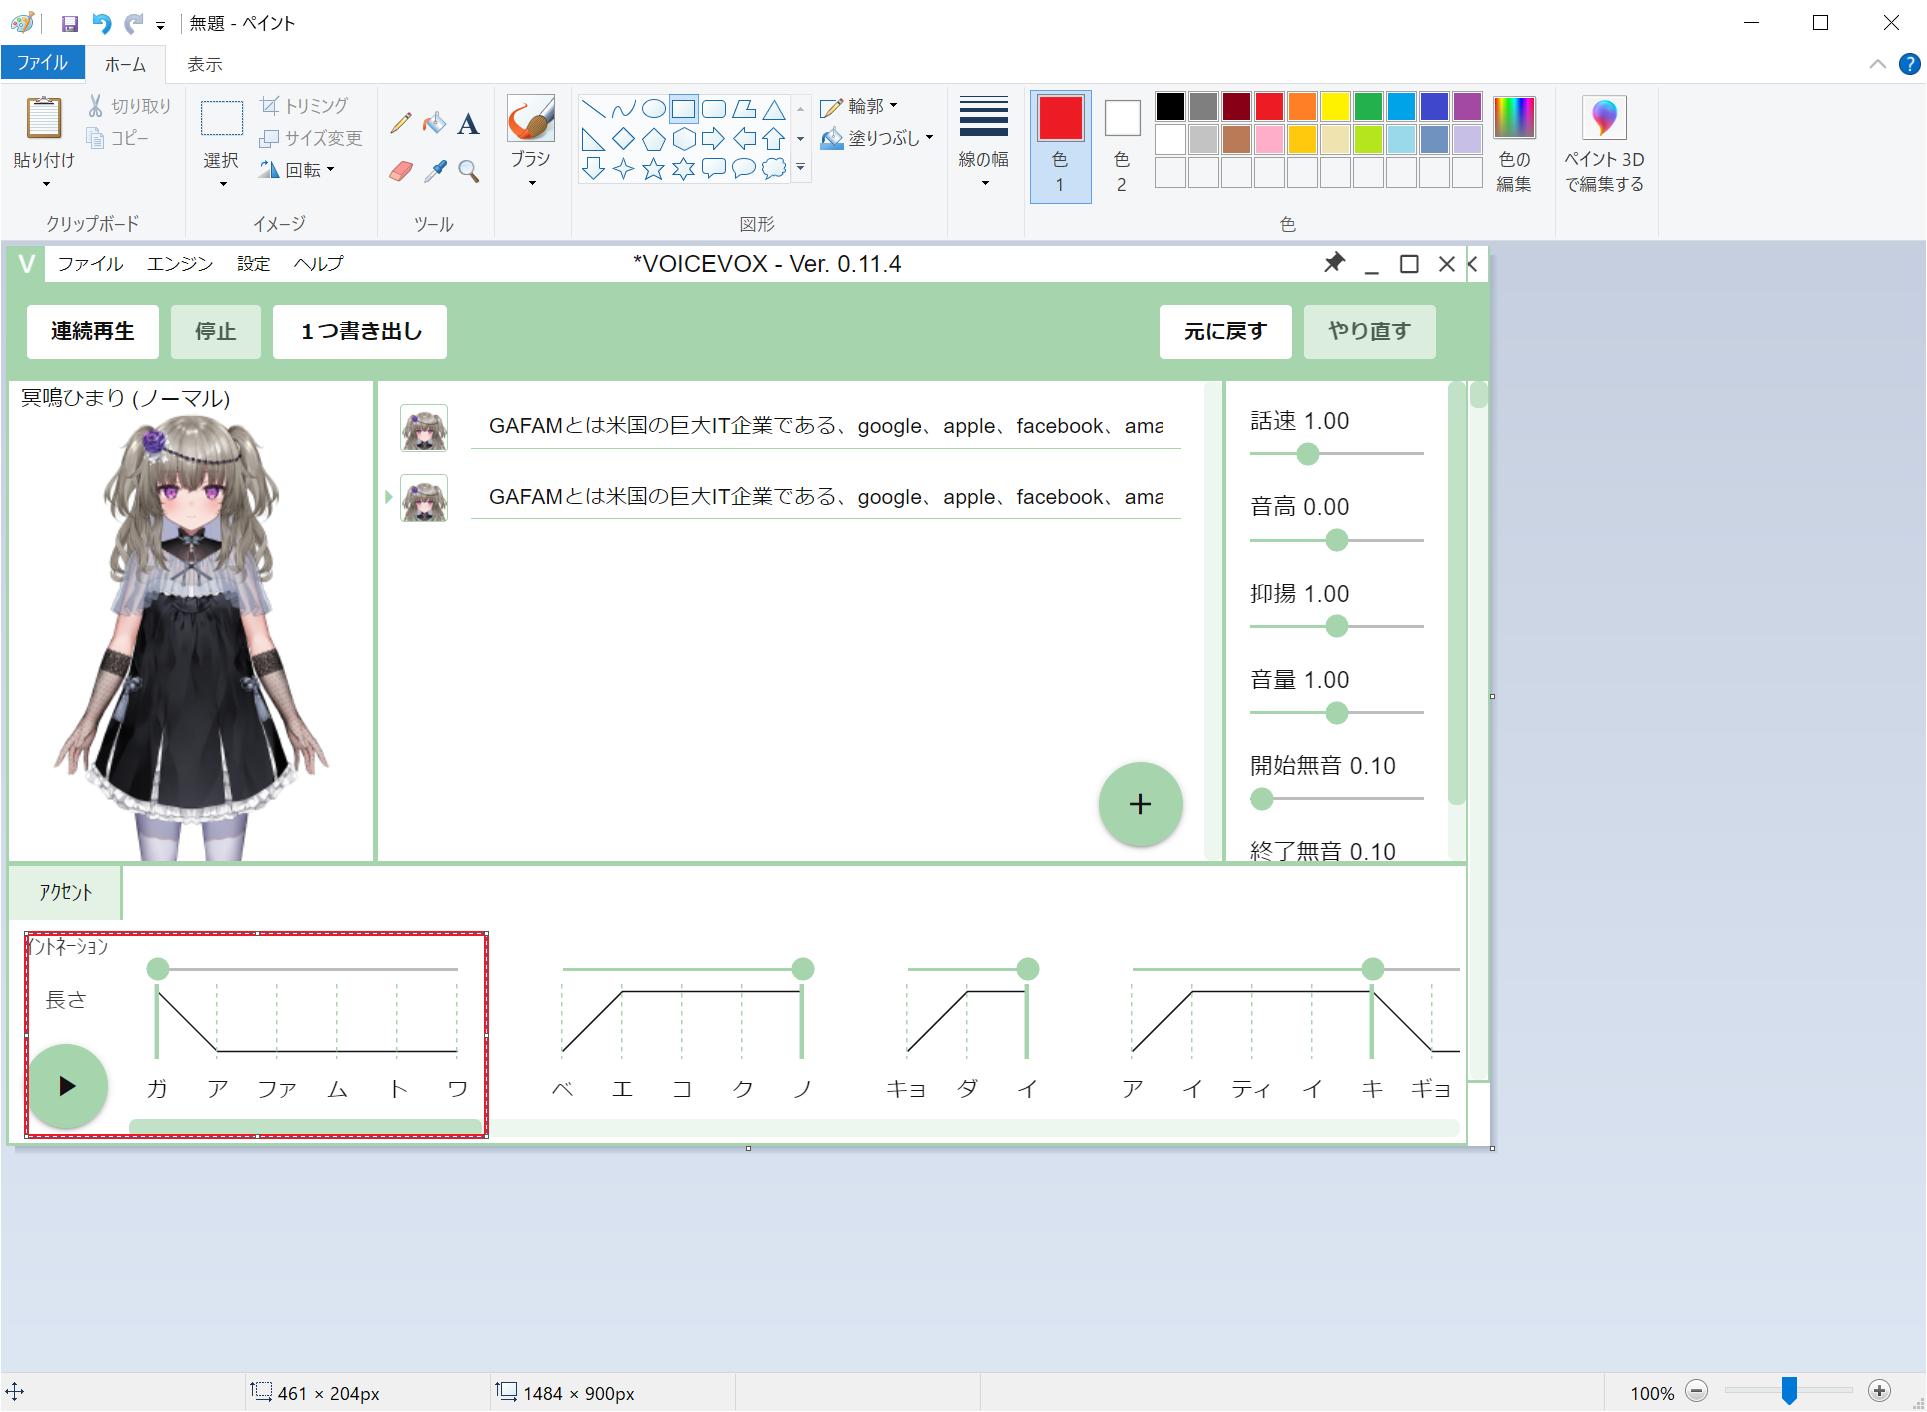1927x1412 pixels.
Task: Choose the Curve shape
Action: point(623,109)
